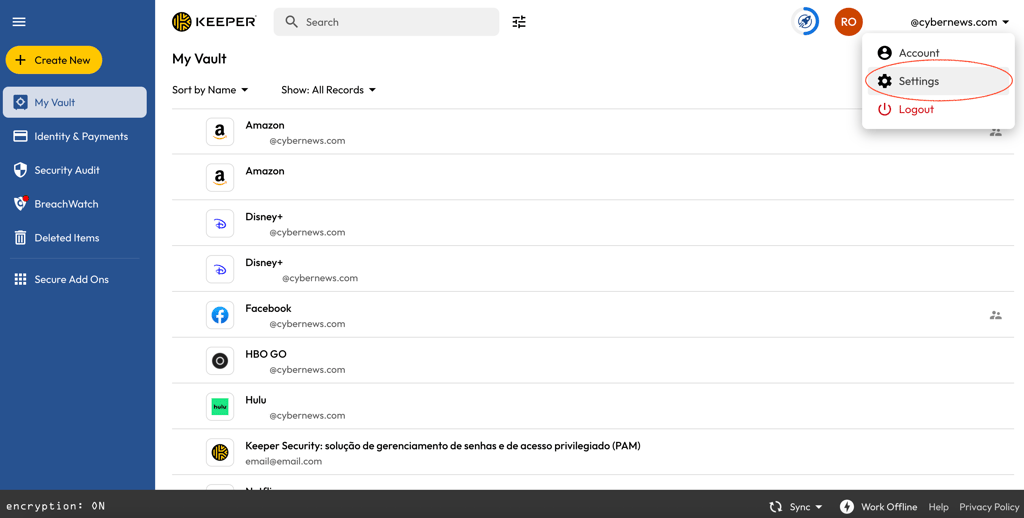Open the Sort by Name dropdown
This screenshot has width=1024, height=518.
click(210, 90)
